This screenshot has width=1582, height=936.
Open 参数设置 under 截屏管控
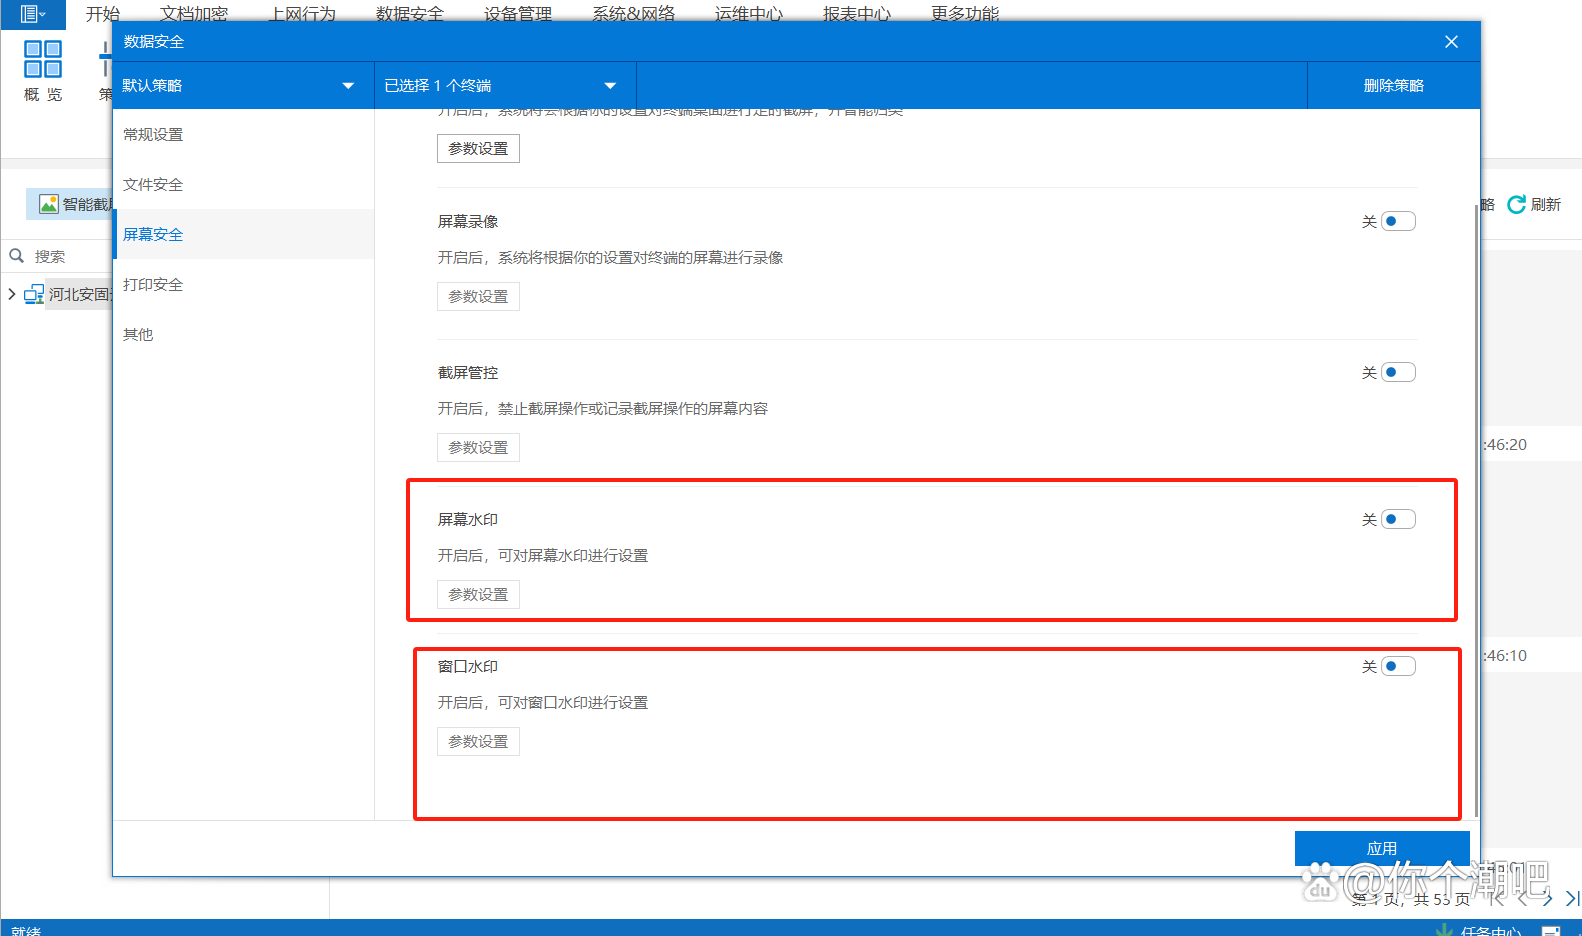[478, 447]
